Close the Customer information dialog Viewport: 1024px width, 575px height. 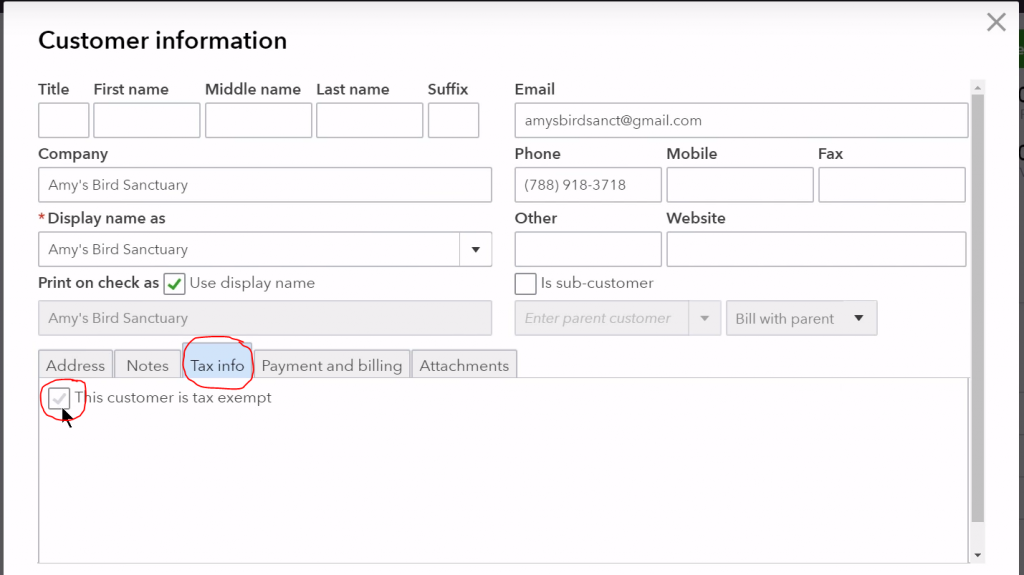[x=996, y=22]
